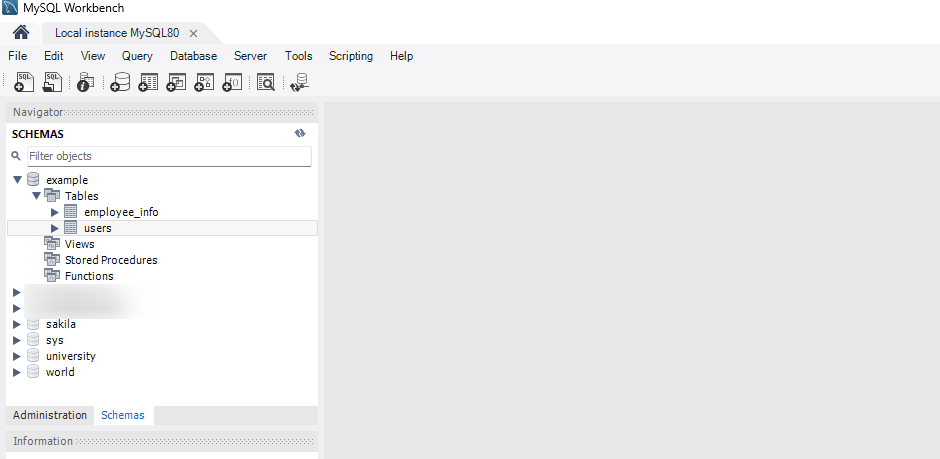Expand the world schema arrow
The width and height of the screenshot is (940, 459).
pyautogui.click(x=17, y=372)
